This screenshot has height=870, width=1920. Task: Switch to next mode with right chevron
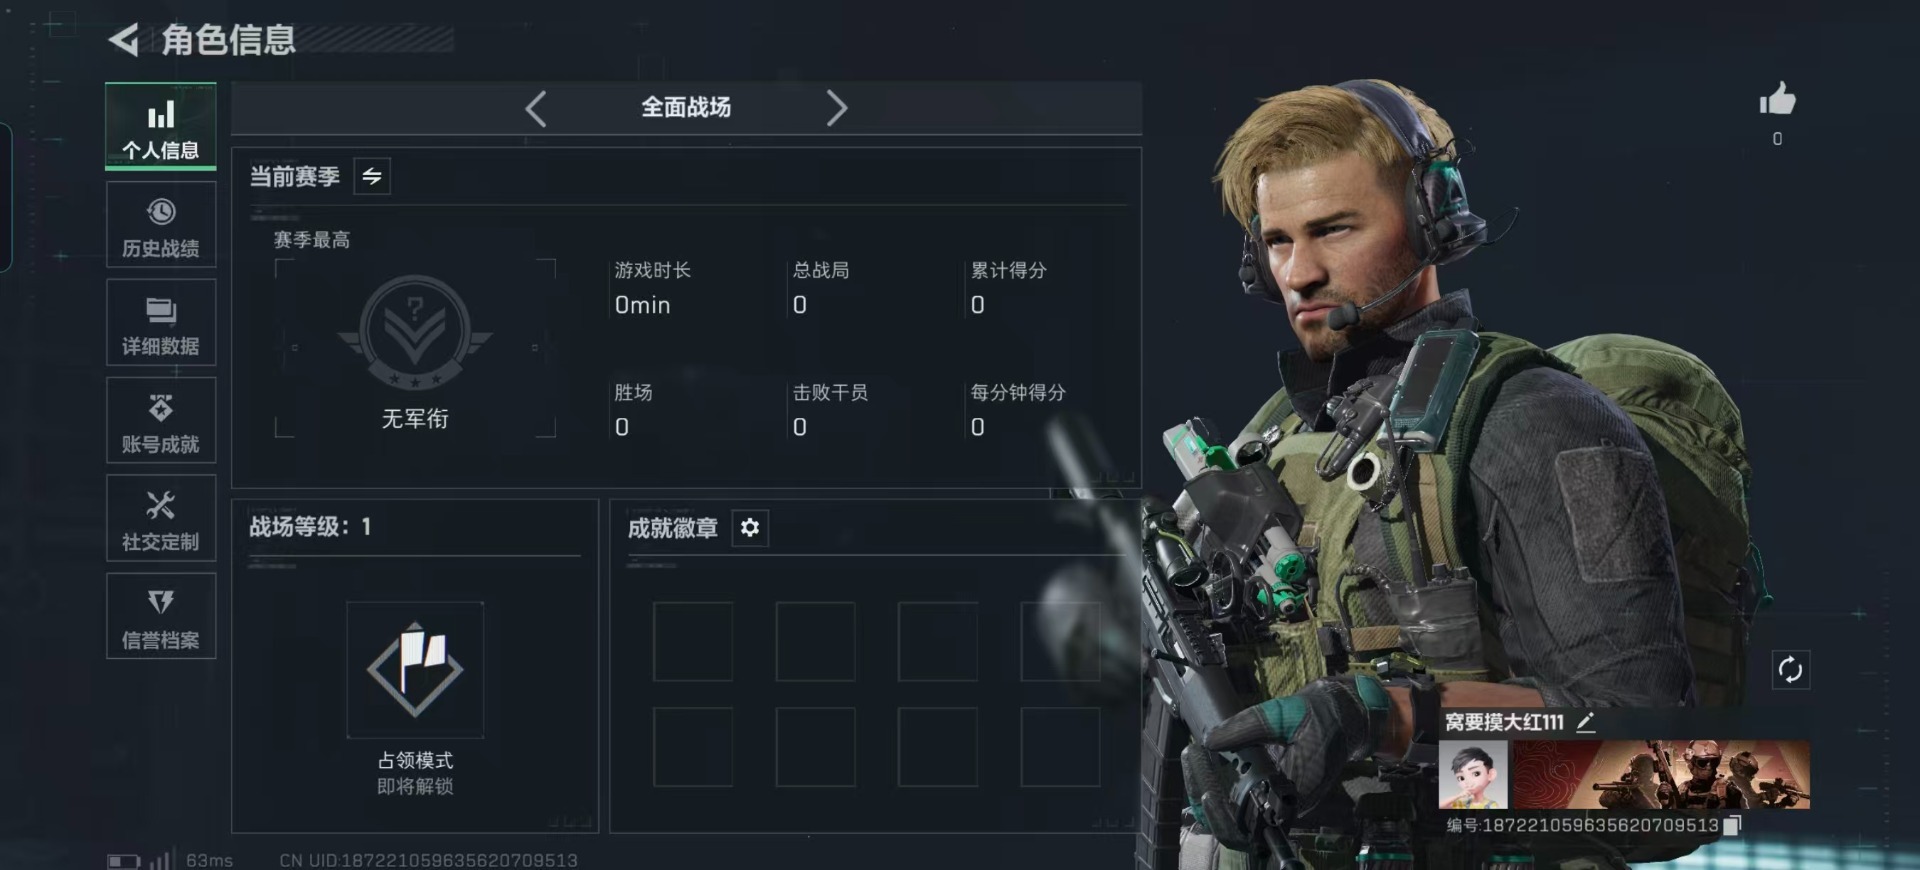[836, 108]
